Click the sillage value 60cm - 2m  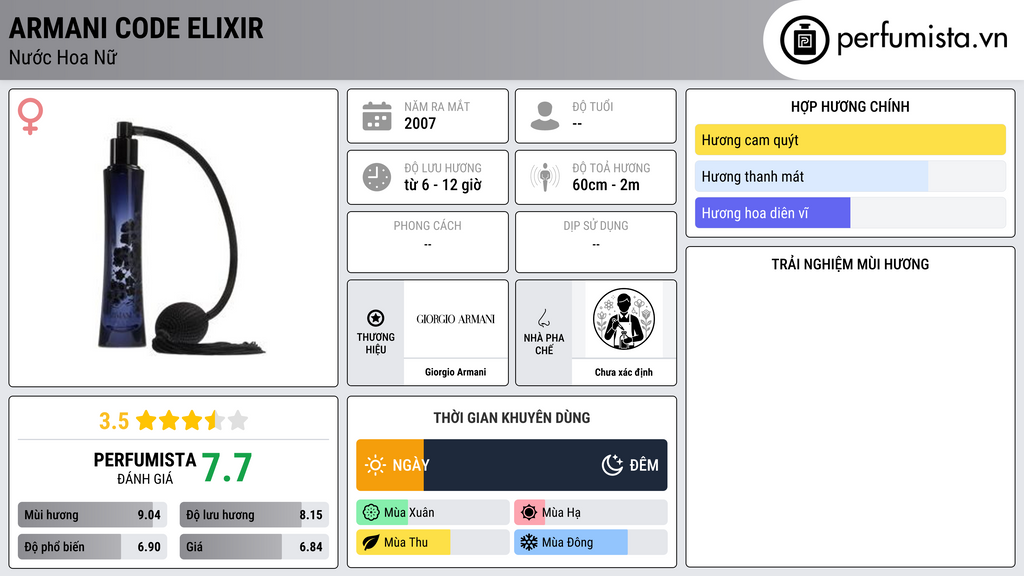point(606,185)
